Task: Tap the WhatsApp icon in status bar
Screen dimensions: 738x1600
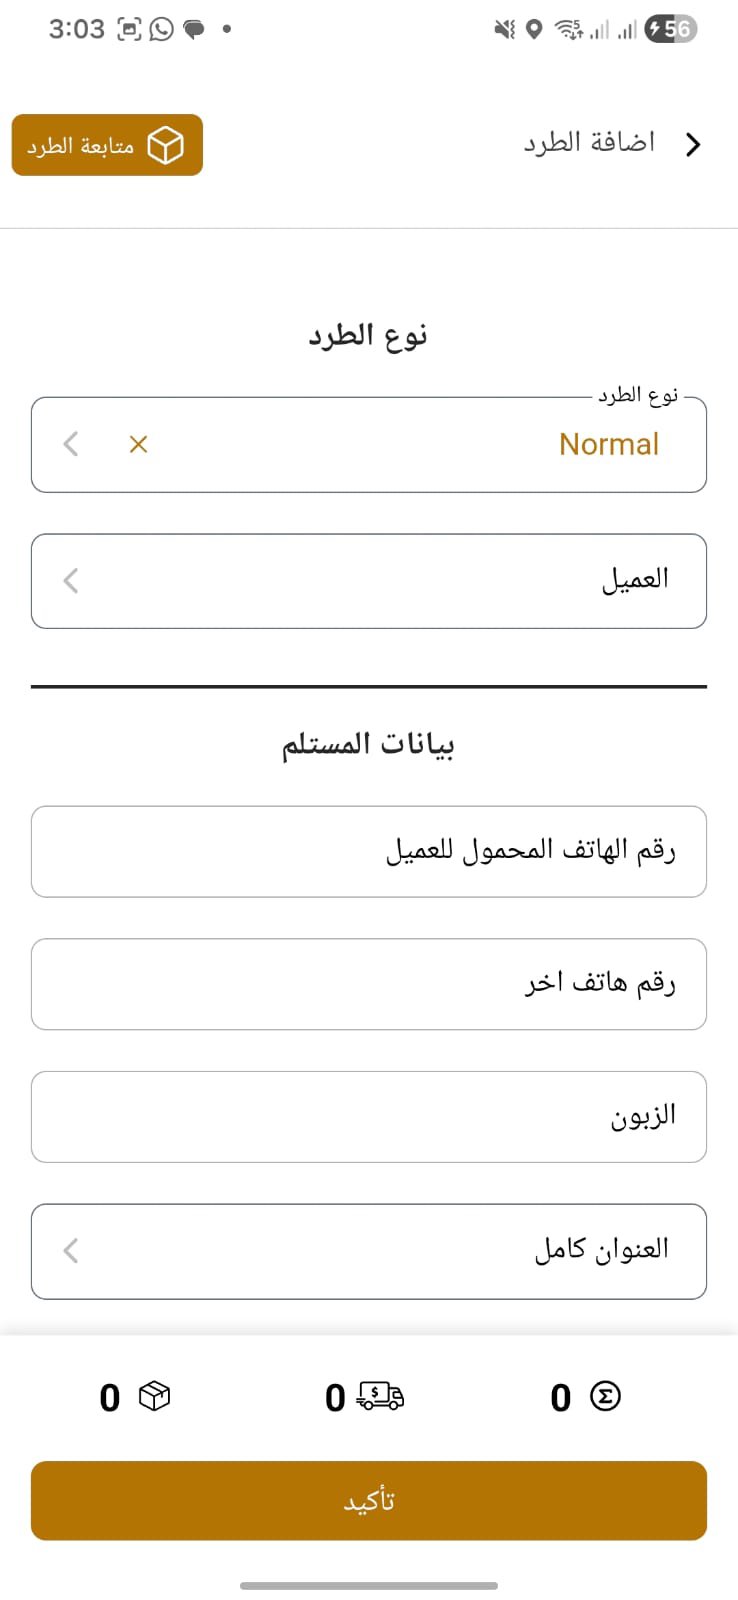Action: tap(161, 29)
